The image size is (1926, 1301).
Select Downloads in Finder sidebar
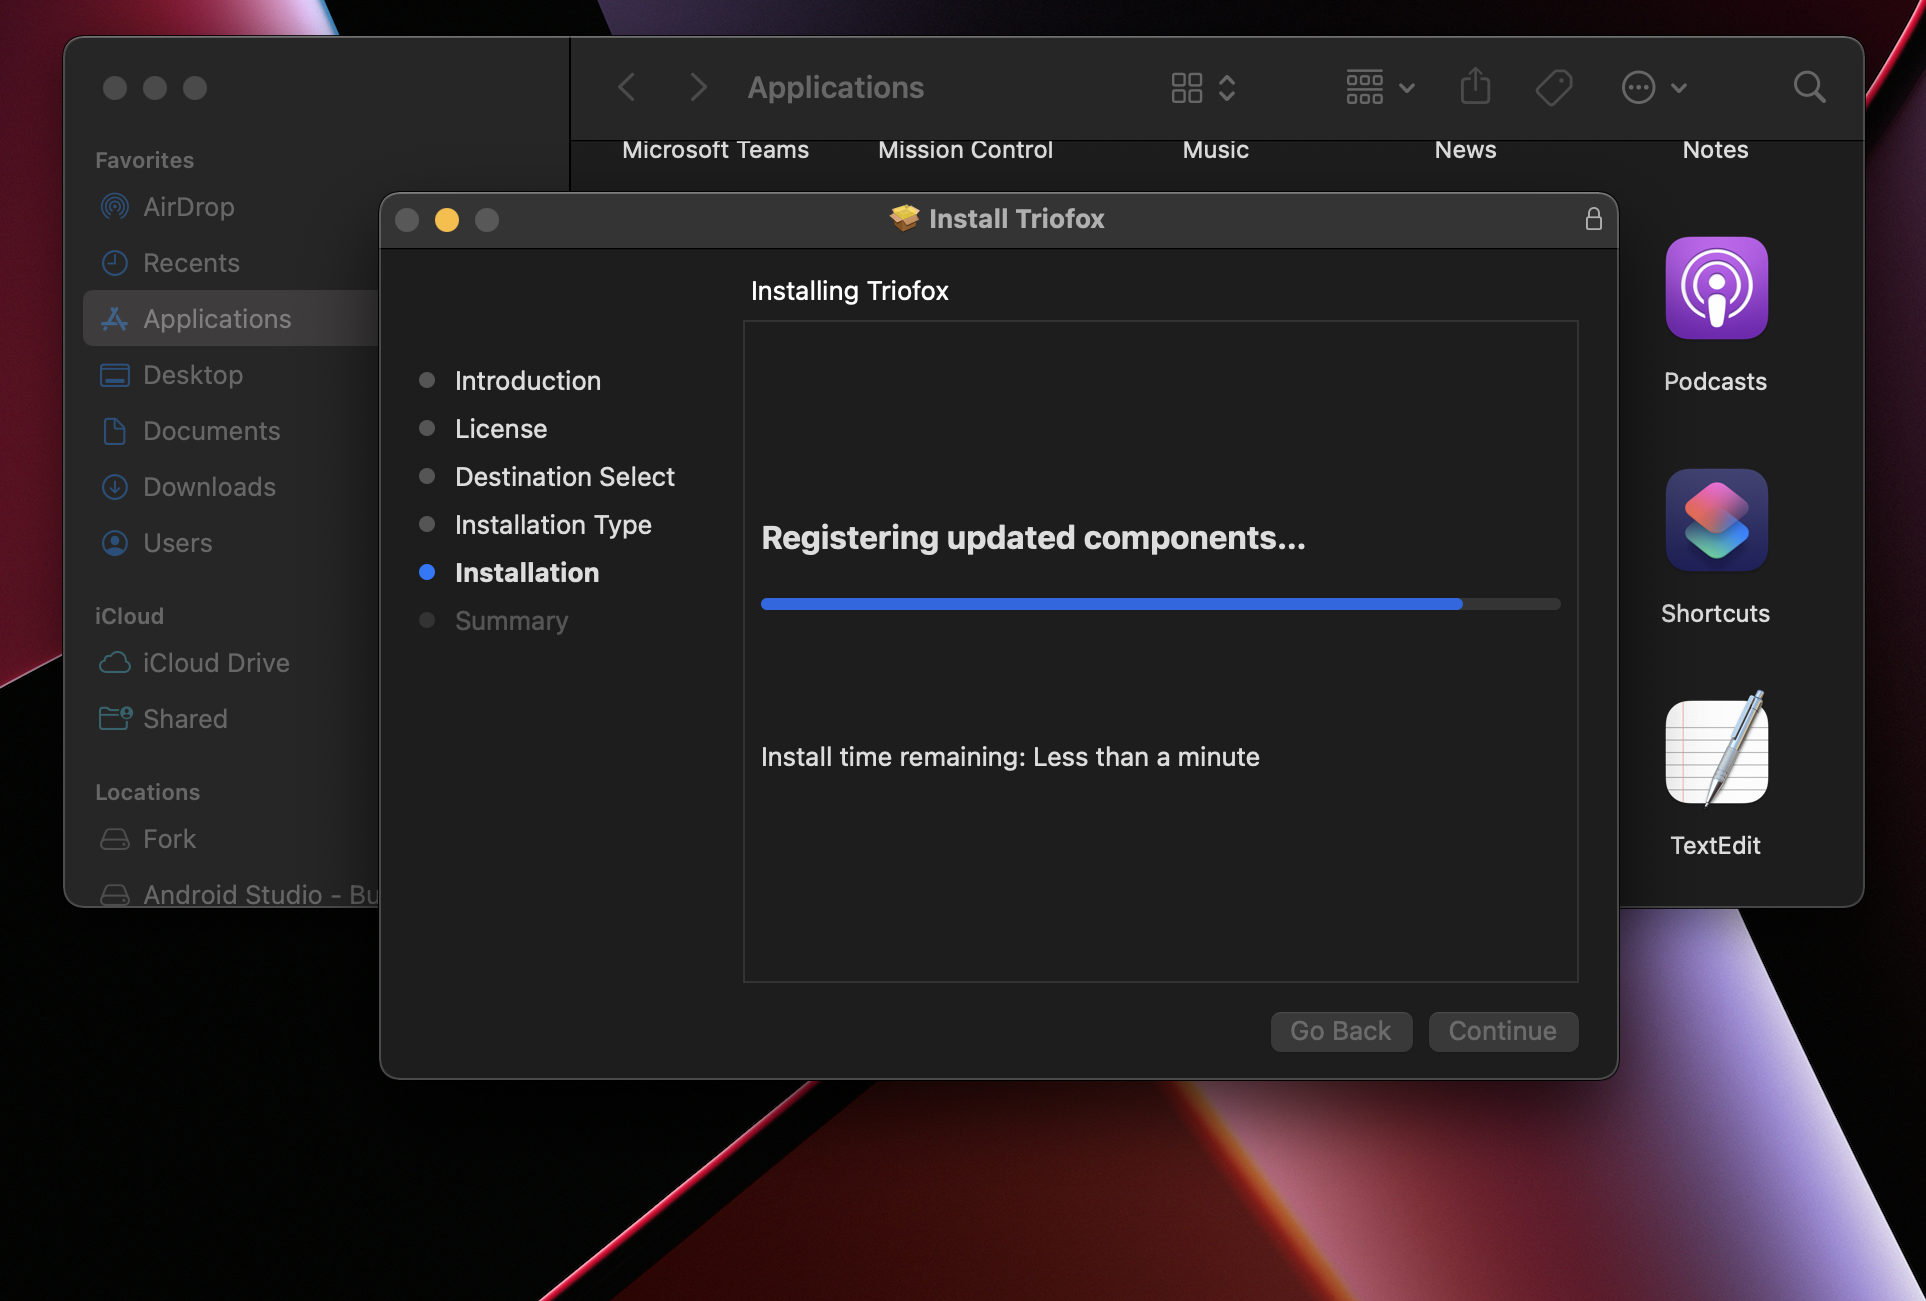pyautogui.click(x=230, y=486)
